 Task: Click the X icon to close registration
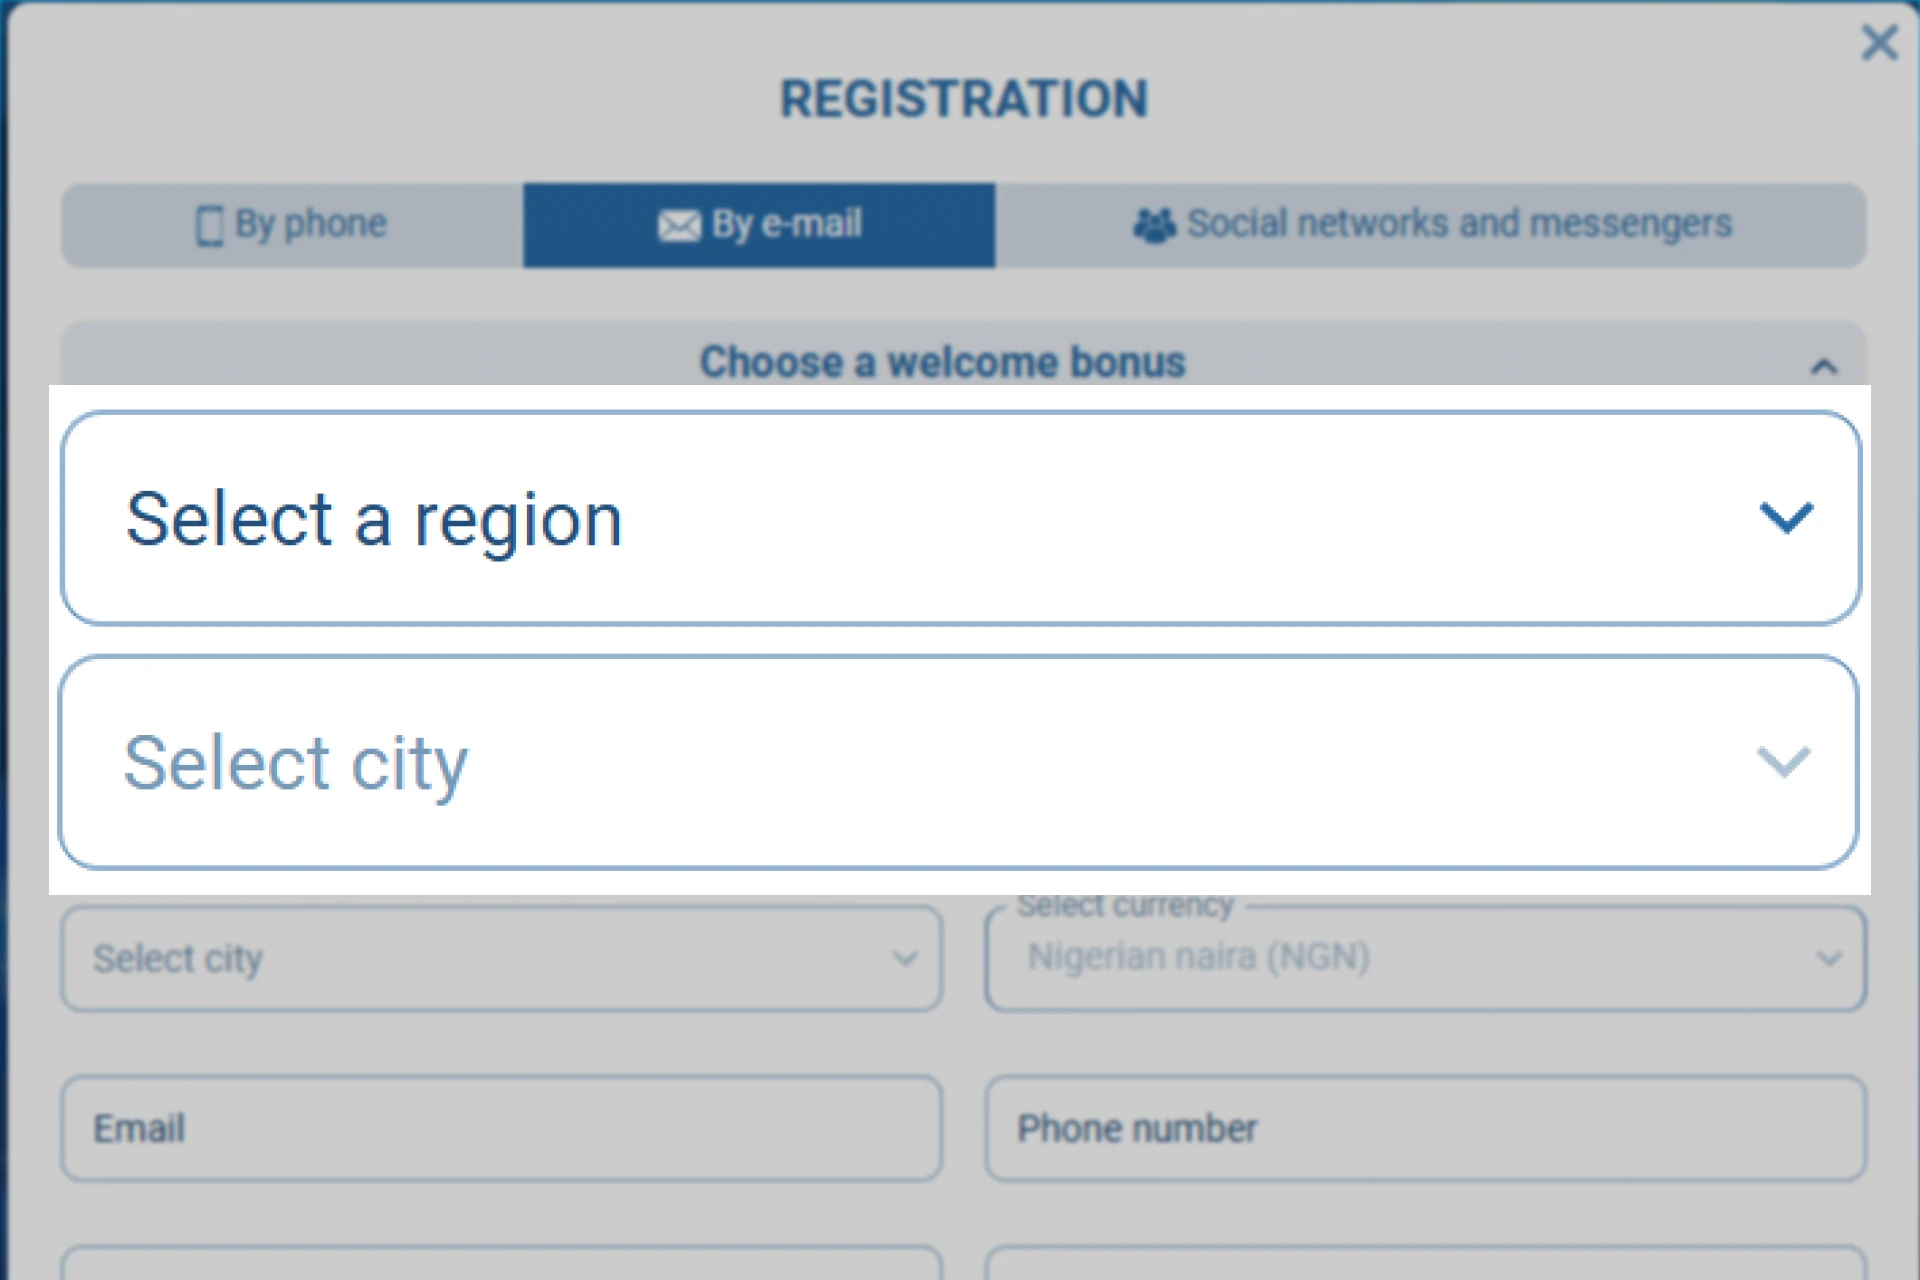tap(1879, 43)
